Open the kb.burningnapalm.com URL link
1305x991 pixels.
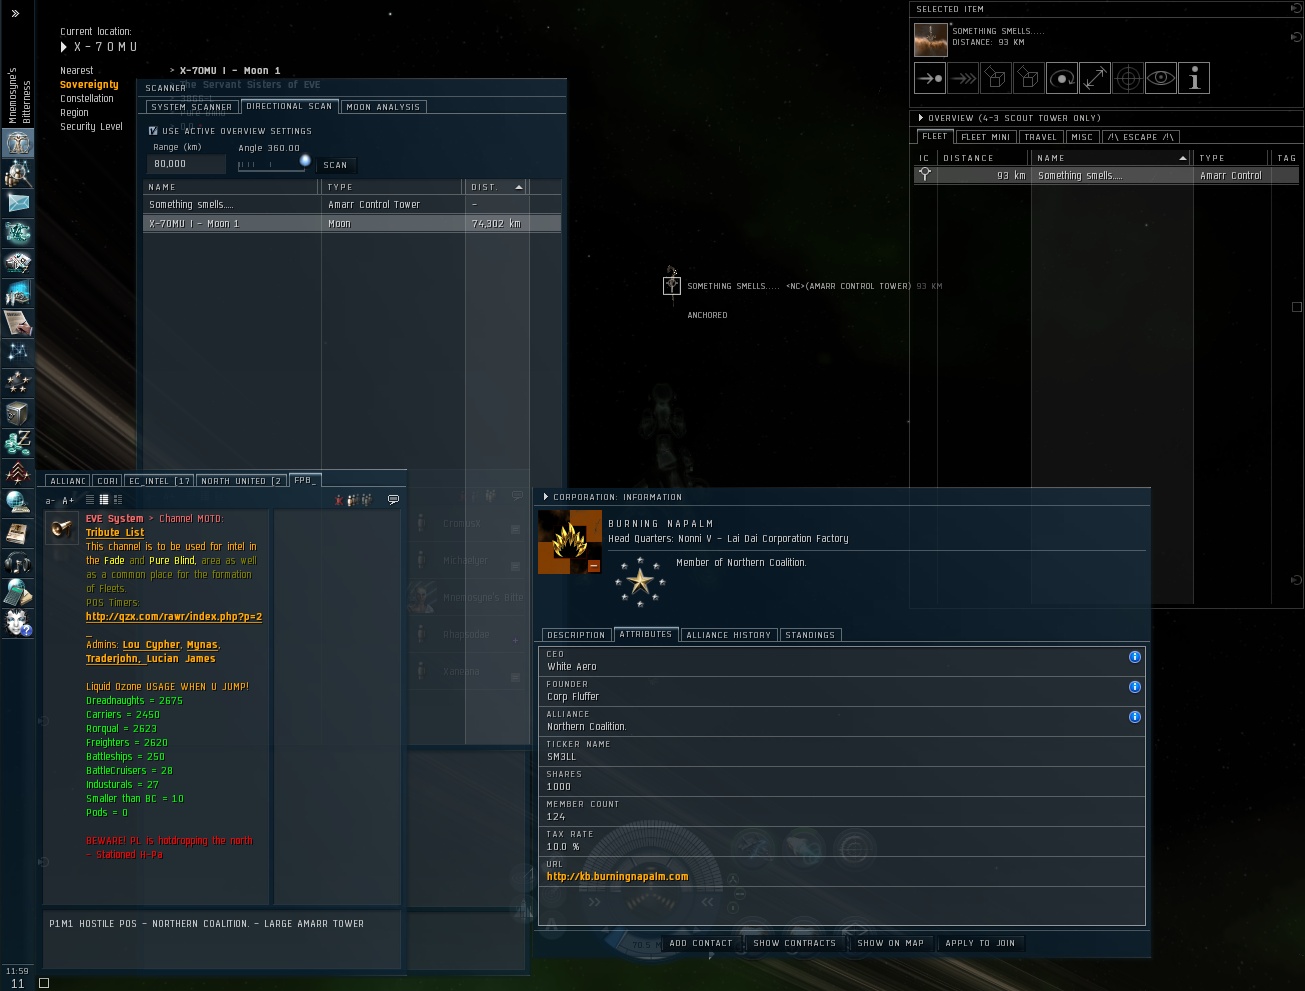(618, 877)
